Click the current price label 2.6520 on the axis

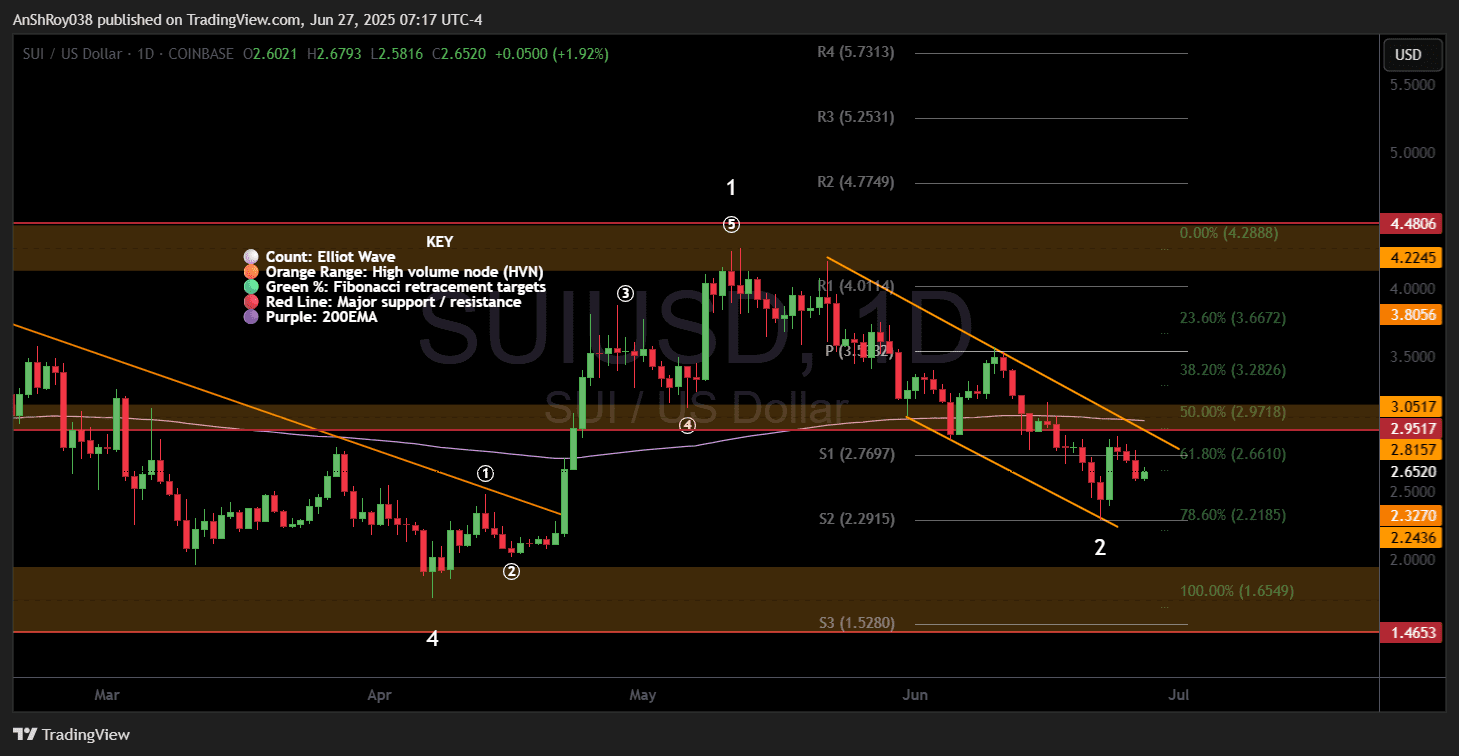tap(1412, 471)
